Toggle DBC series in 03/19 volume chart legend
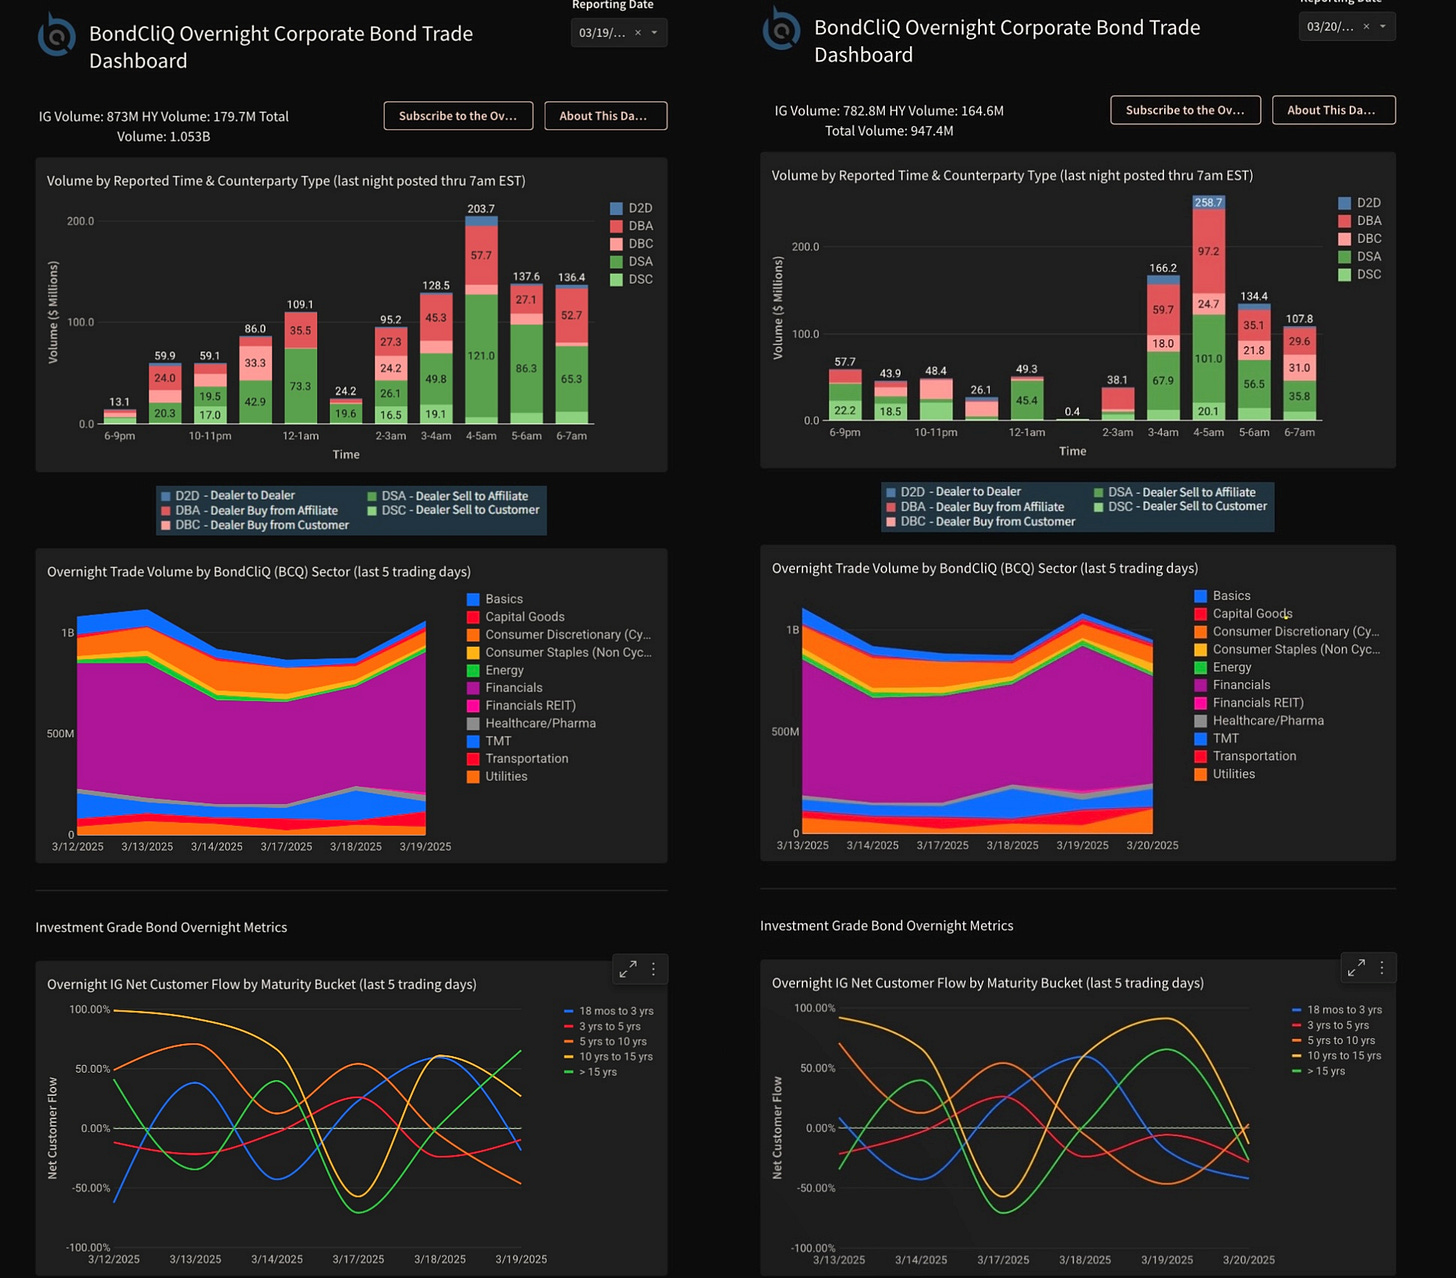The height and width of the screenshot is (1278, 1456). click(x=631, y=244)
